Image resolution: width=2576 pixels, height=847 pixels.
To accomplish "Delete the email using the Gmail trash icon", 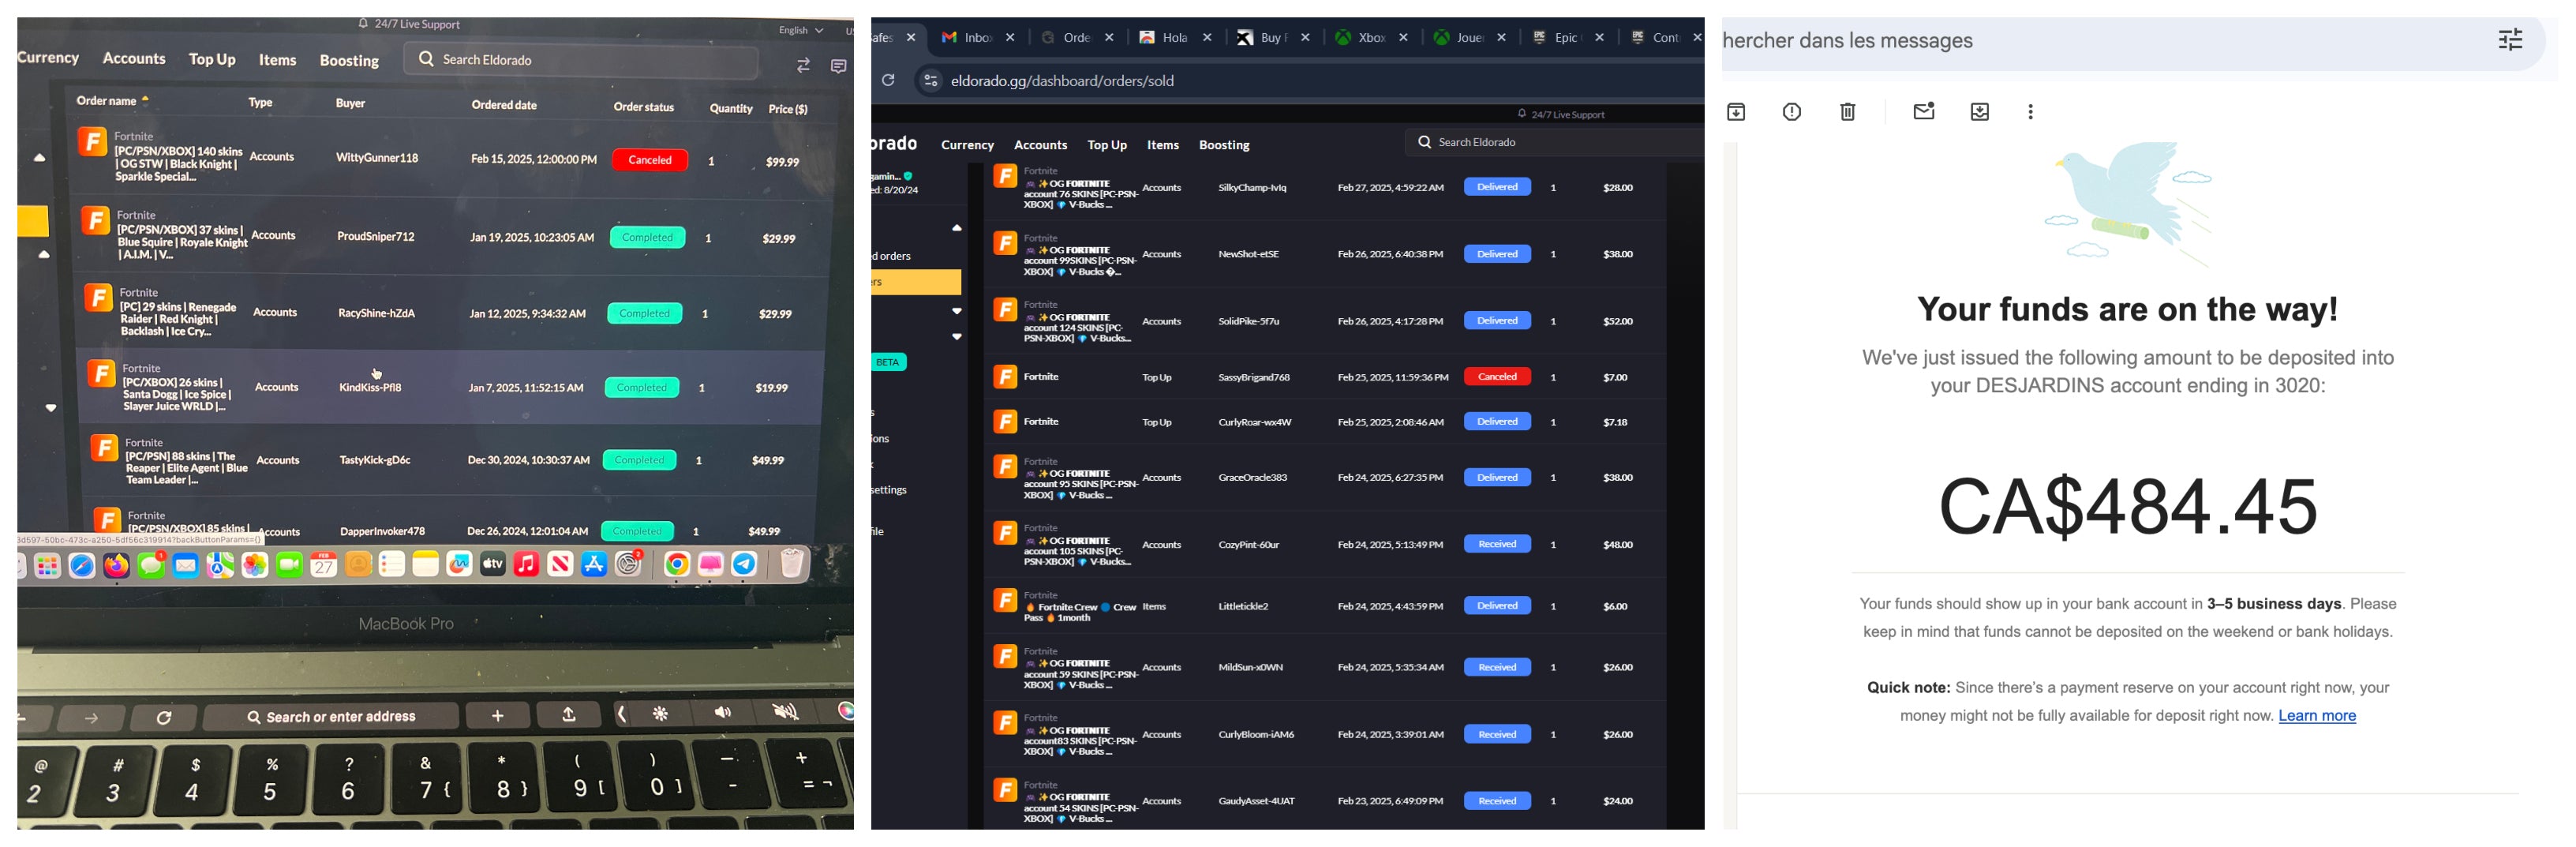I will point(1848,112).
